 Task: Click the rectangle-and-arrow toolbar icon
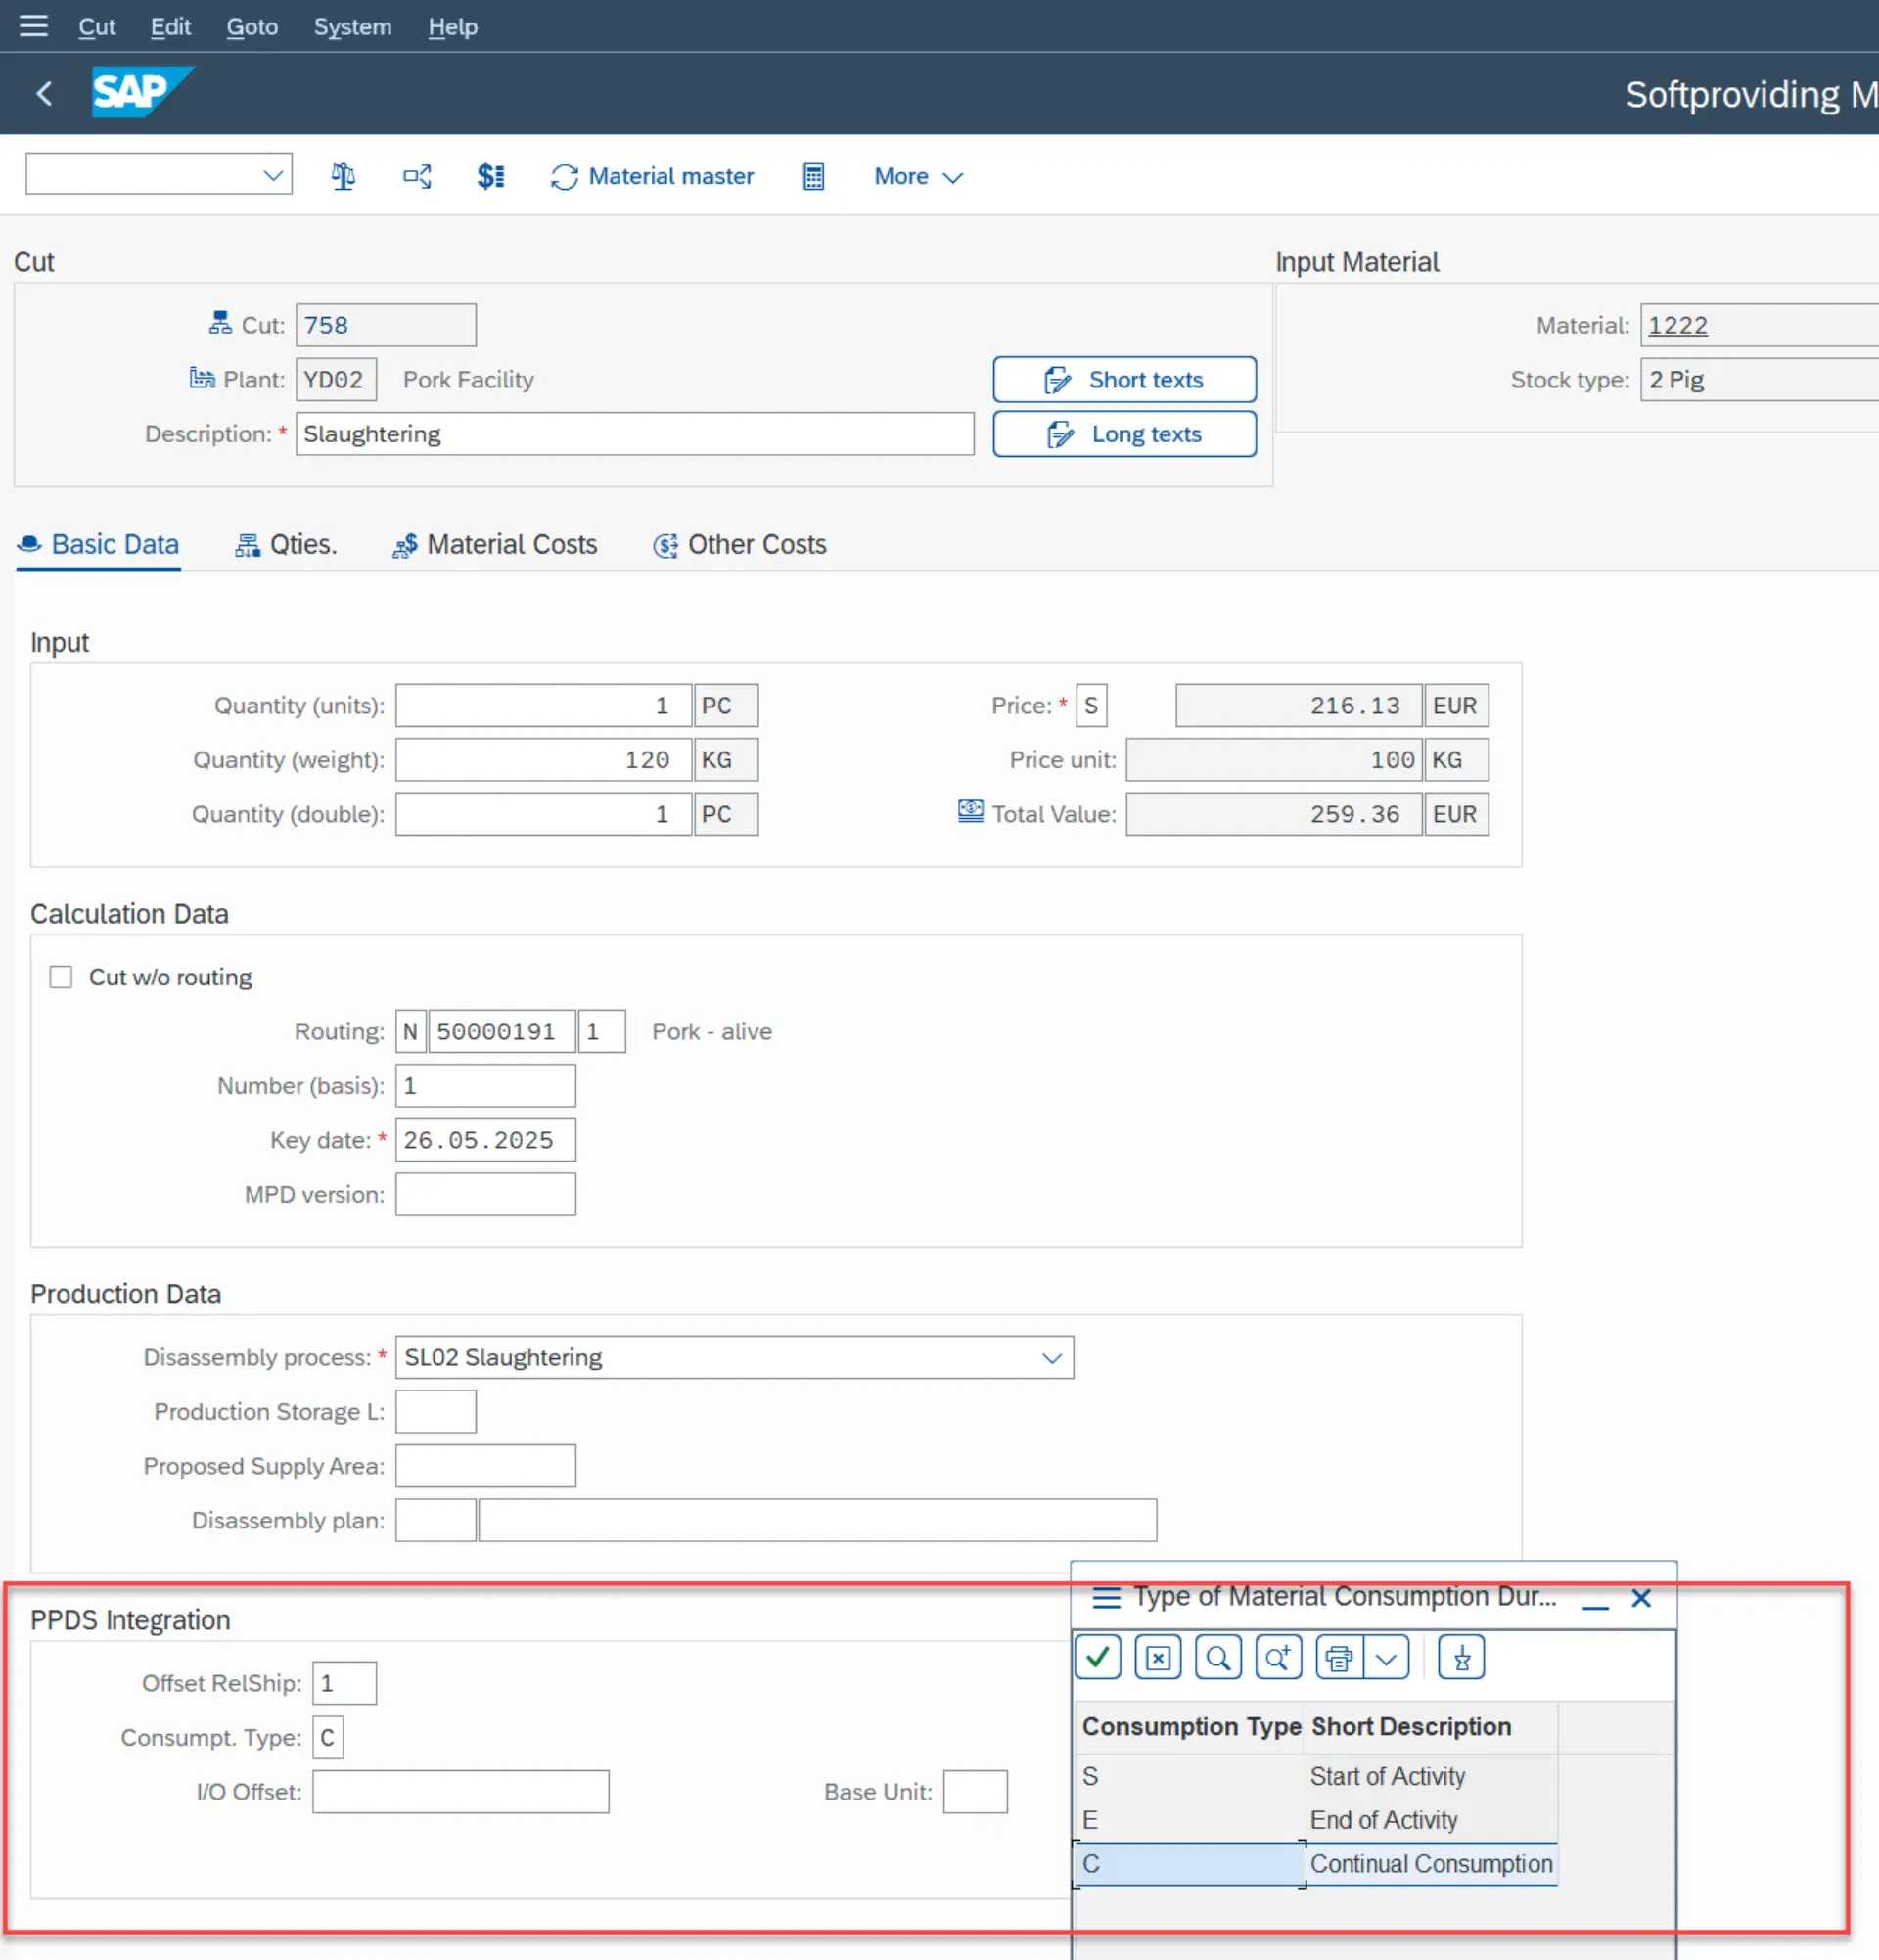(x=417, y=177)
